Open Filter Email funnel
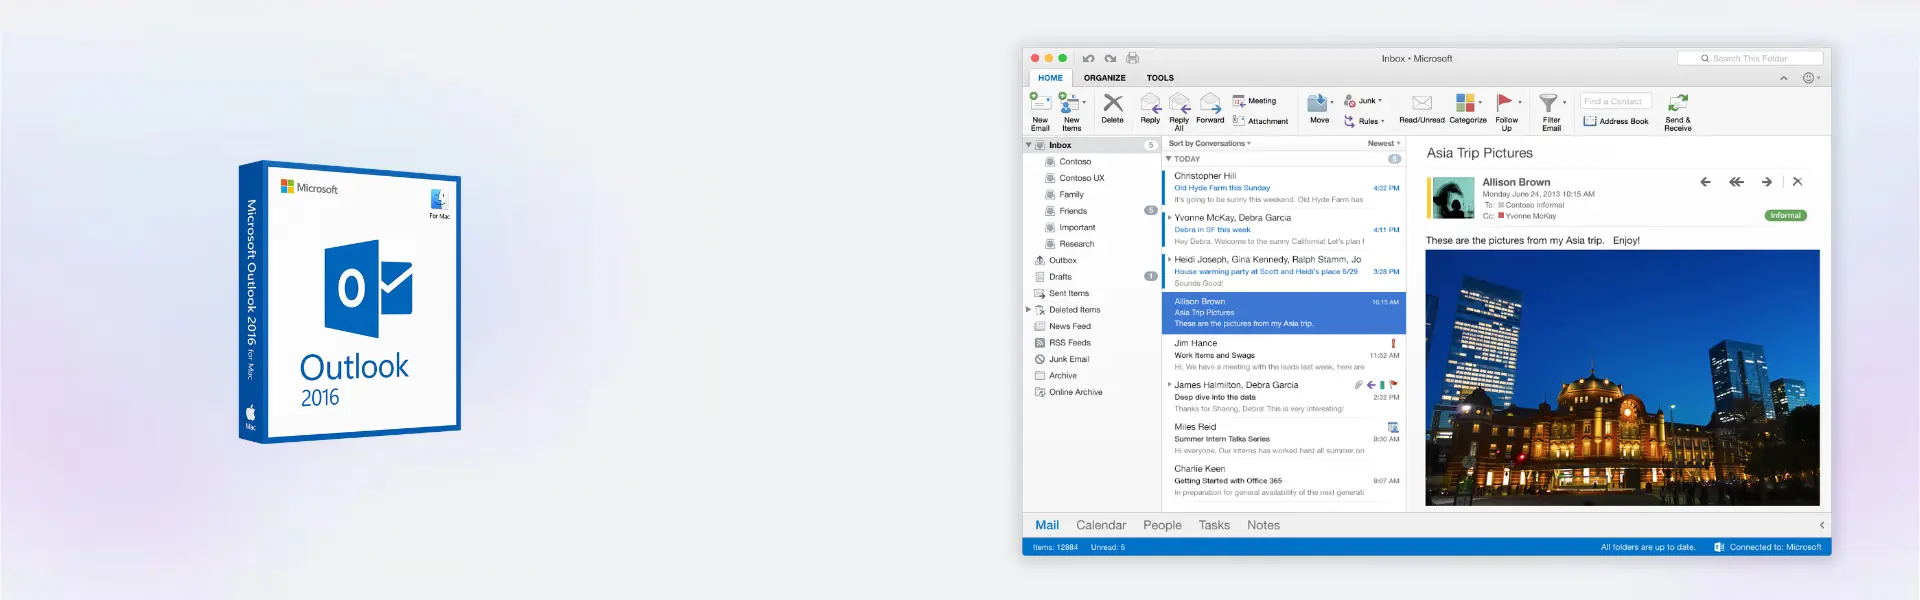Screen dimensions: 1920x600 pyautogui.click(x=1551, y=111)
